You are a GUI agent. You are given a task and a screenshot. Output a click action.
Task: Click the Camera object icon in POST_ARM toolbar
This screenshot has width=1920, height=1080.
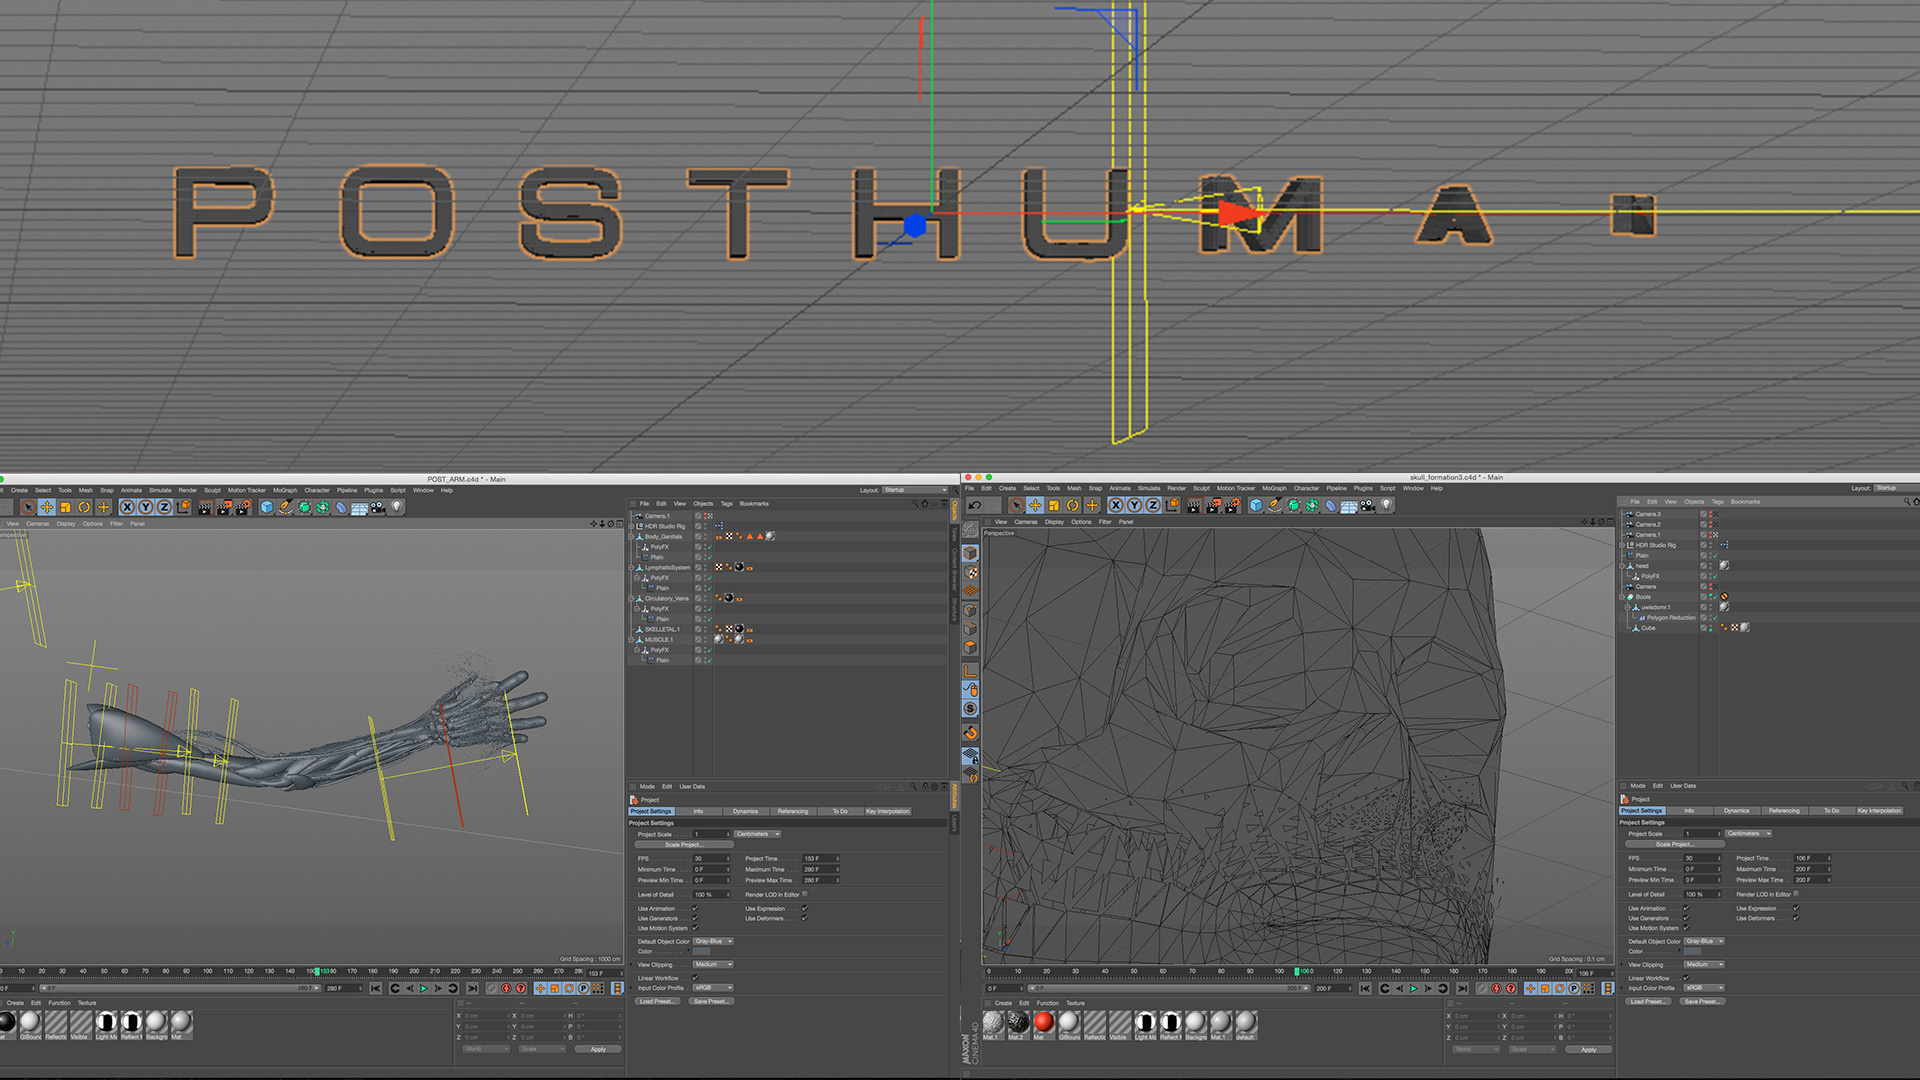coord(378,508)
